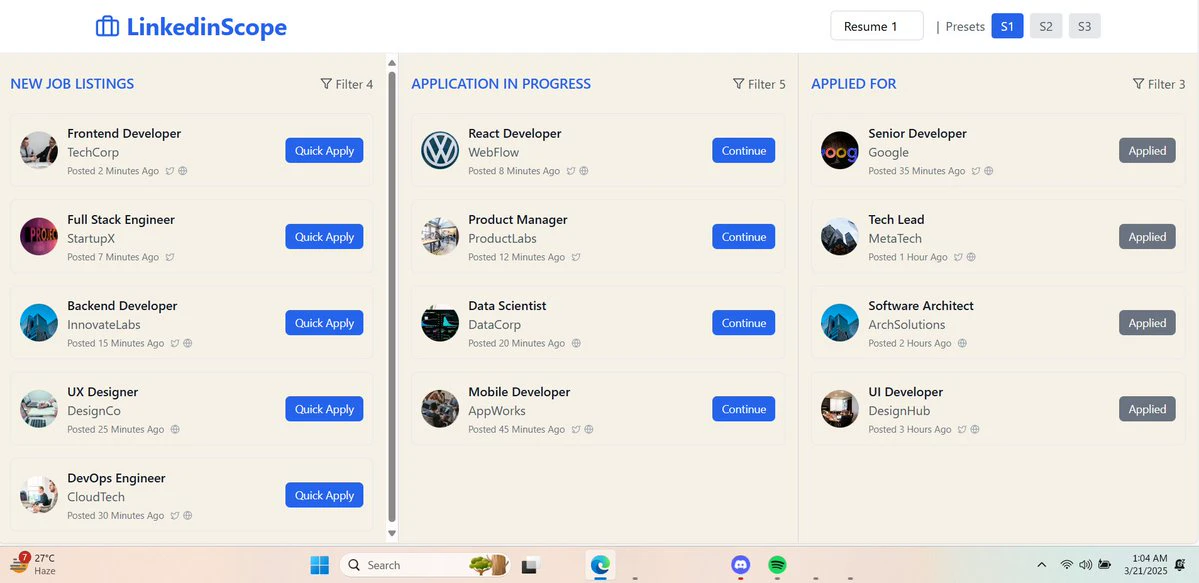This screenshot has height=583, width=1199.
Task: Click the Twitter icon on Product Manager card
Action: pyautogui.click(x=576, y=257)
